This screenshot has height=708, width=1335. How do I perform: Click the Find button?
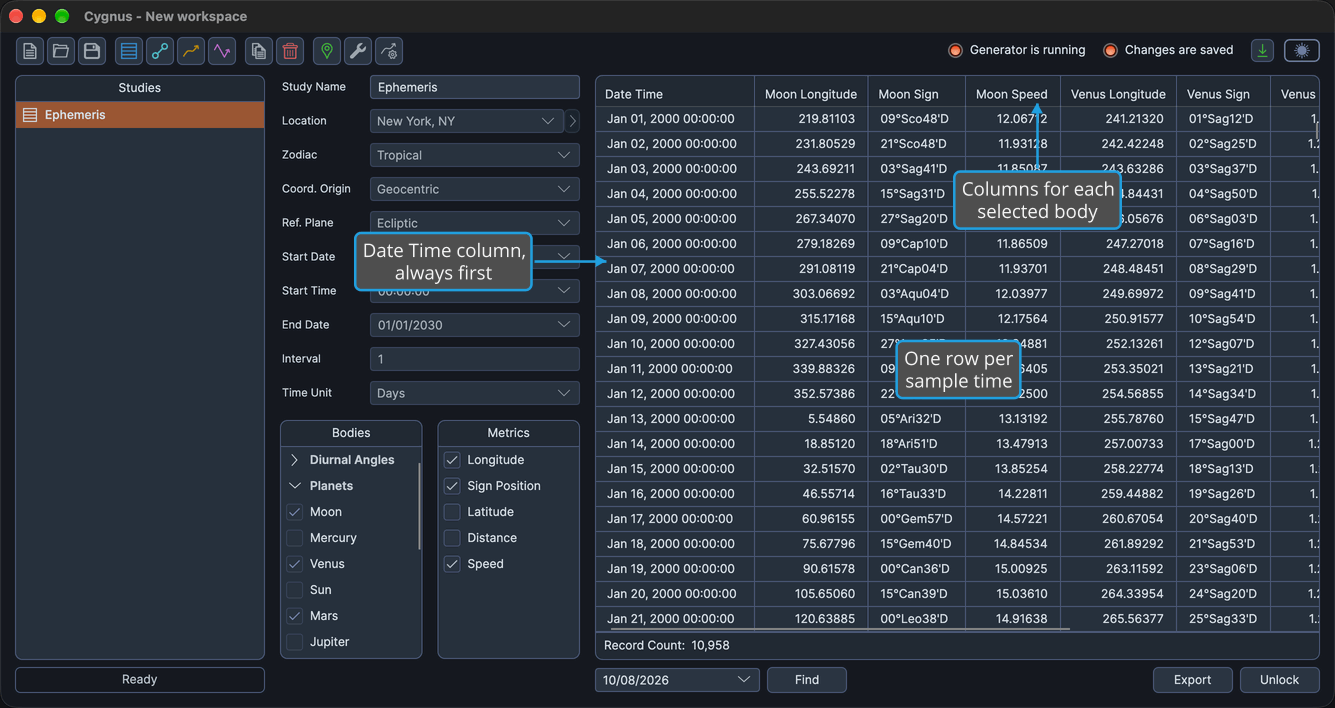pos(807,680)
